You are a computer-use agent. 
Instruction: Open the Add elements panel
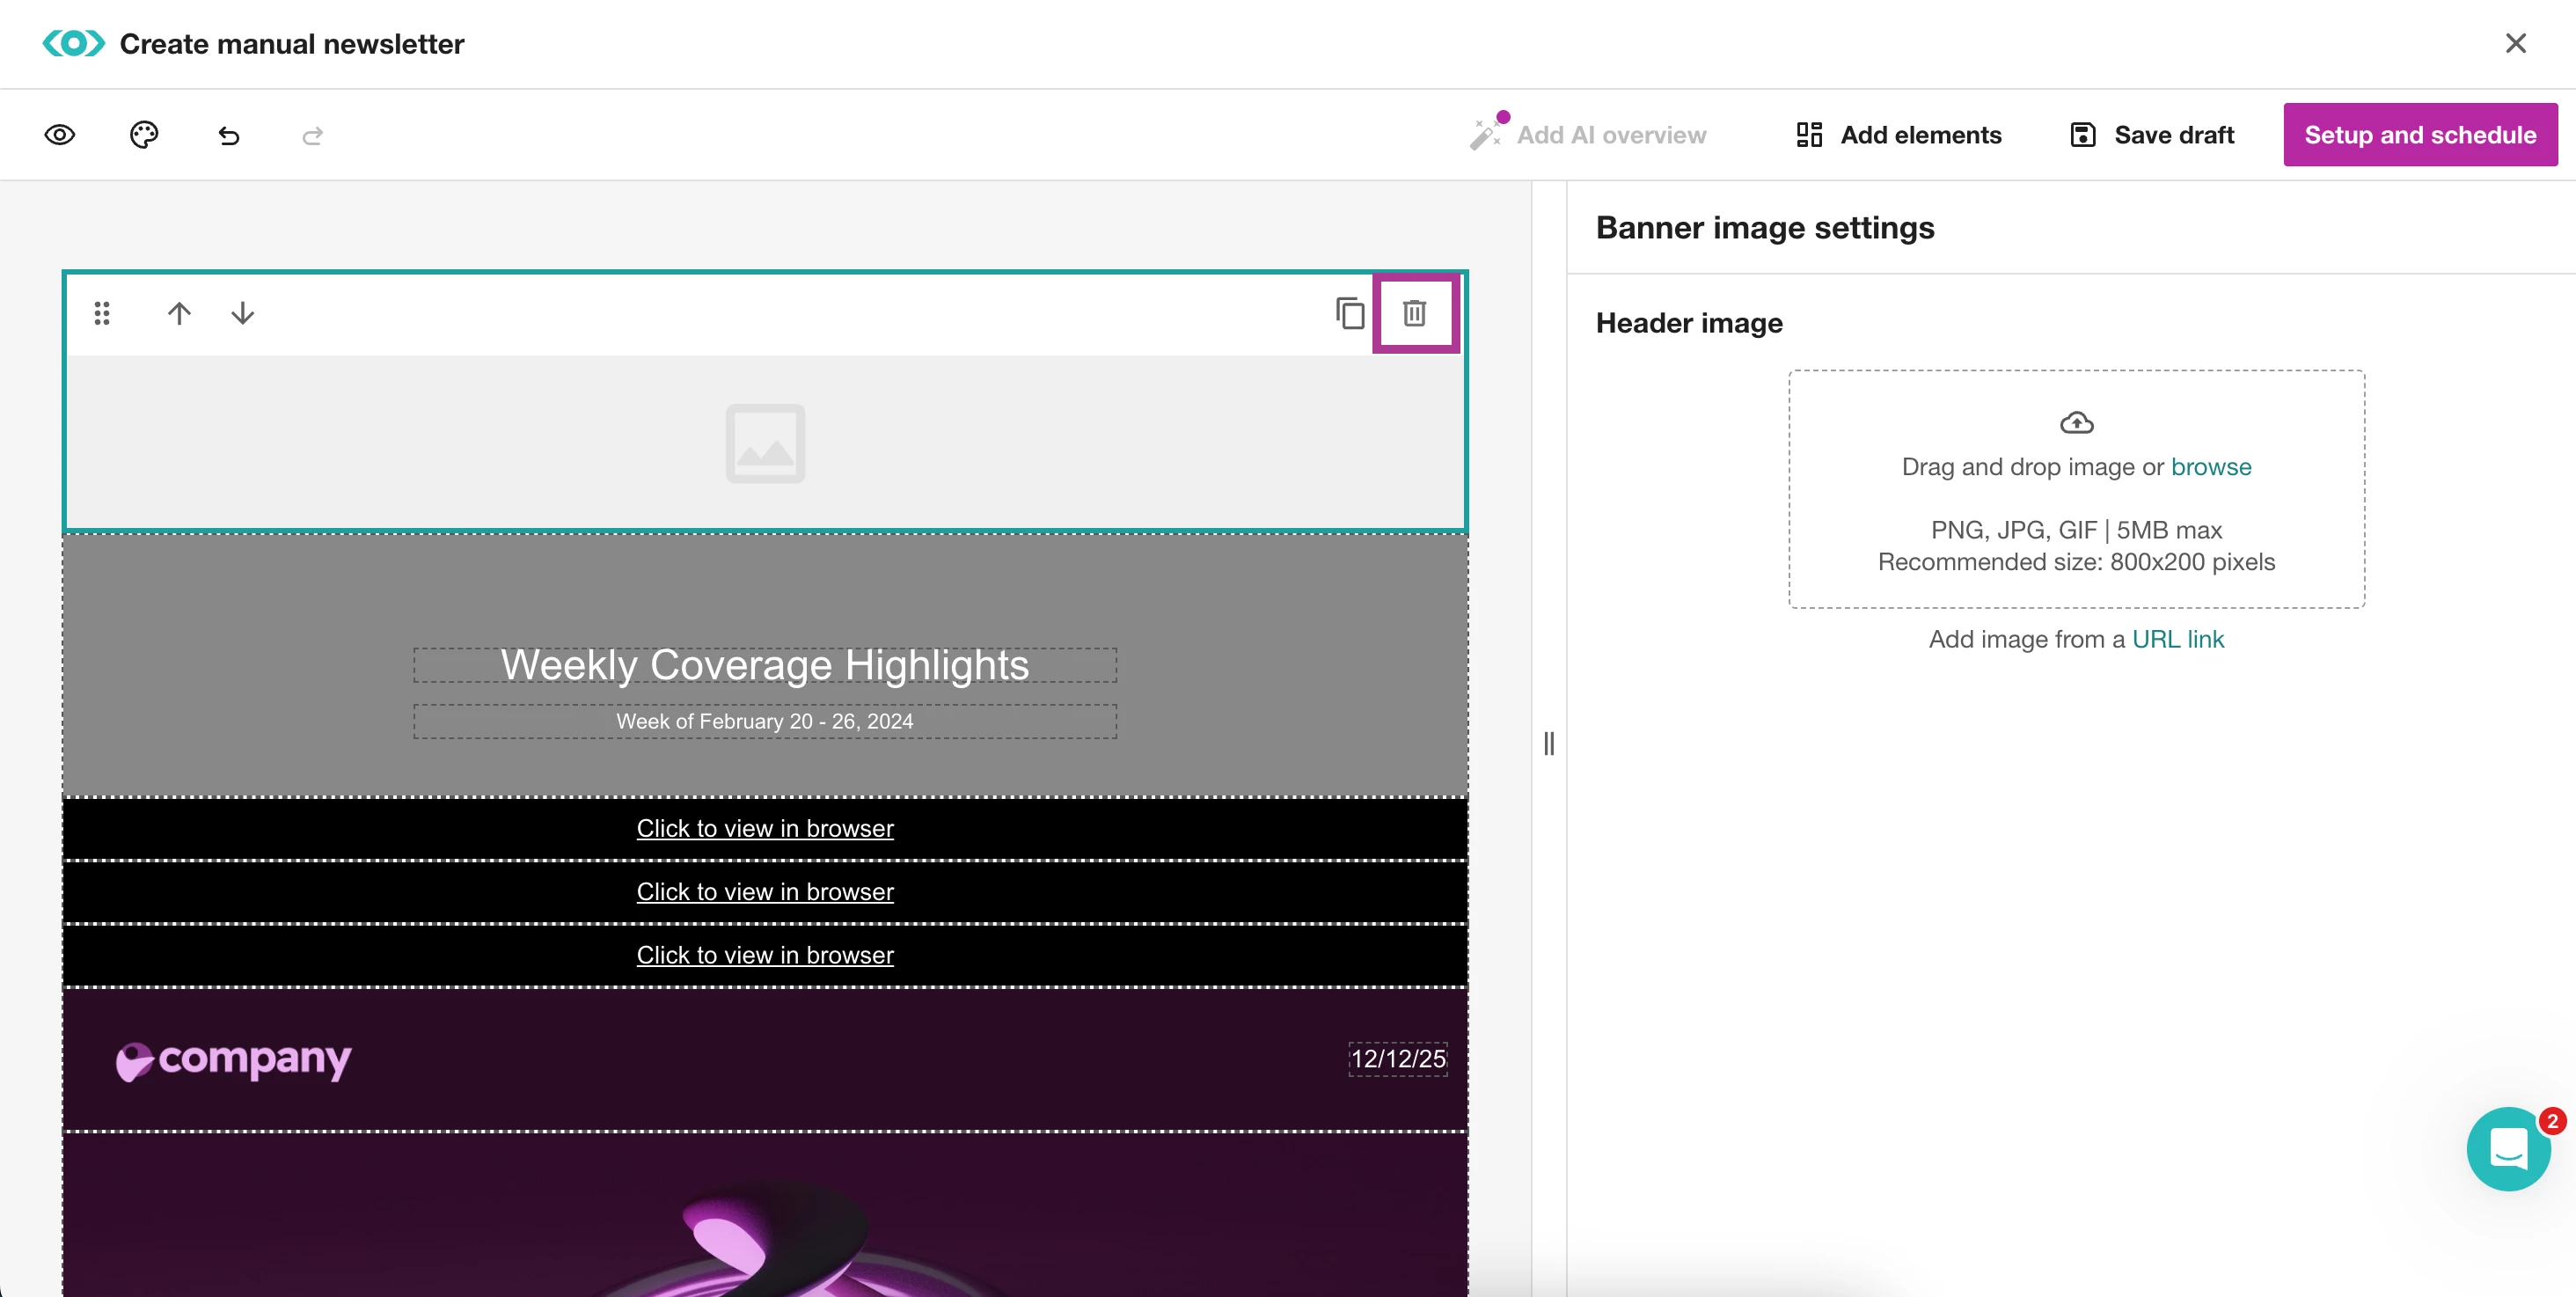[1898, 135]
